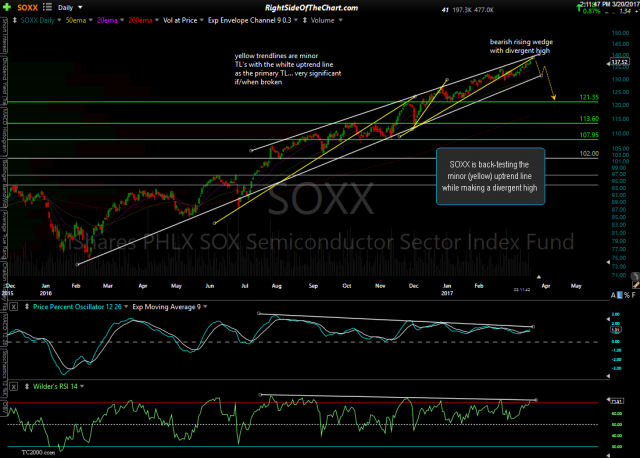Open the Vol at Price dropdown

pos(201,20)
